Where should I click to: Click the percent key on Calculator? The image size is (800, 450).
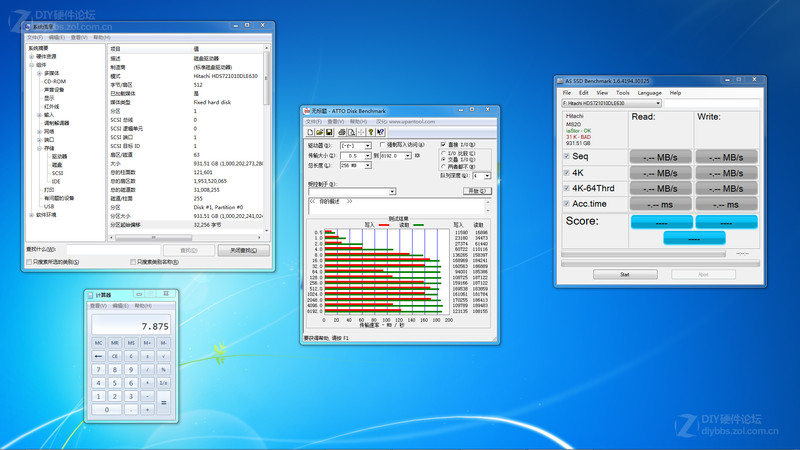pos(163,369)
